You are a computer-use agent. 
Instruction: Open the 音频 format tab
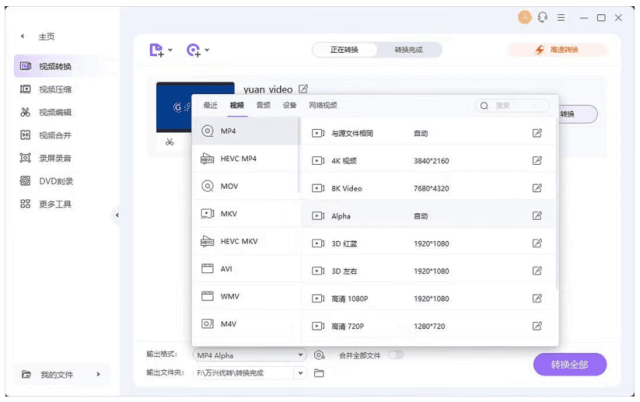point(263,105)
